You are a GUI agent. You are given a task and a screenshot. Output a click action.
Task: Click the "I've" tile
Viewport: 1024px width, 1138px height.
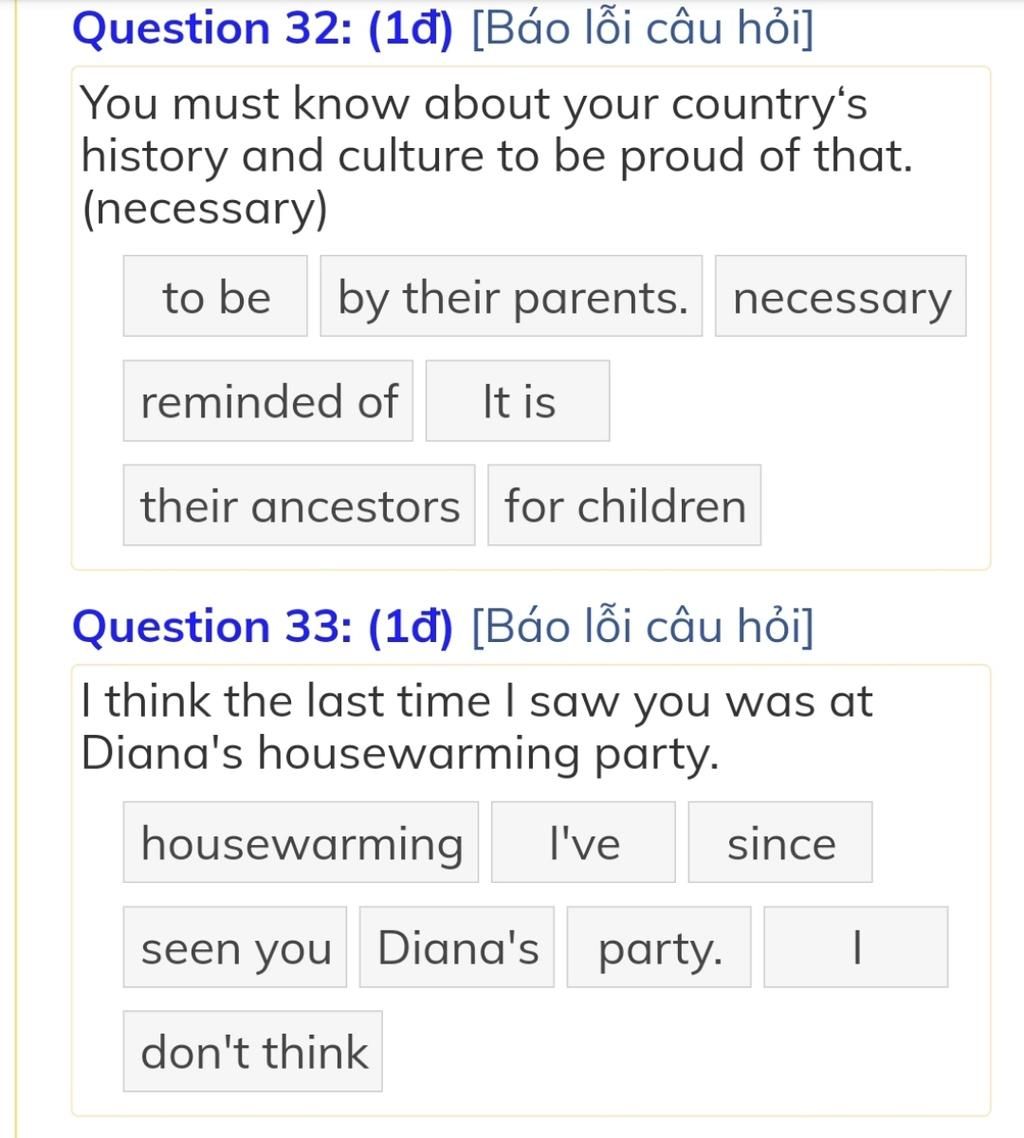click(x=583, y=843)
